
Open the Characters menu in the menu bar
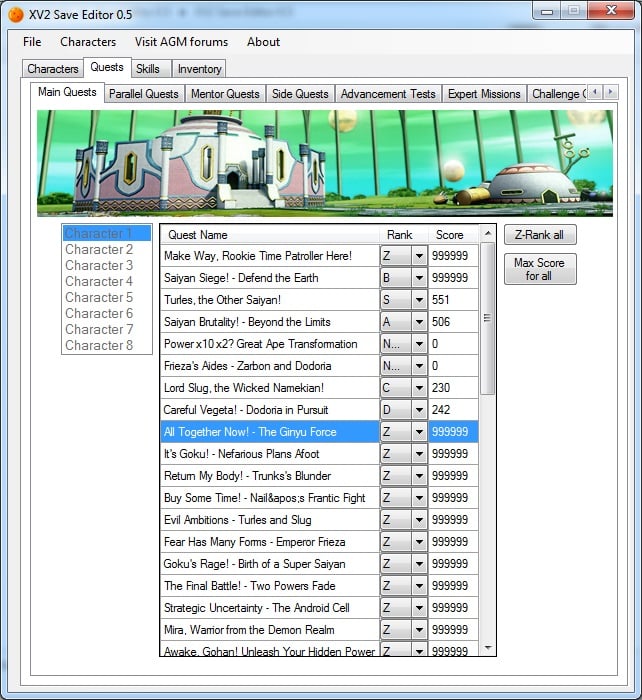88,42
